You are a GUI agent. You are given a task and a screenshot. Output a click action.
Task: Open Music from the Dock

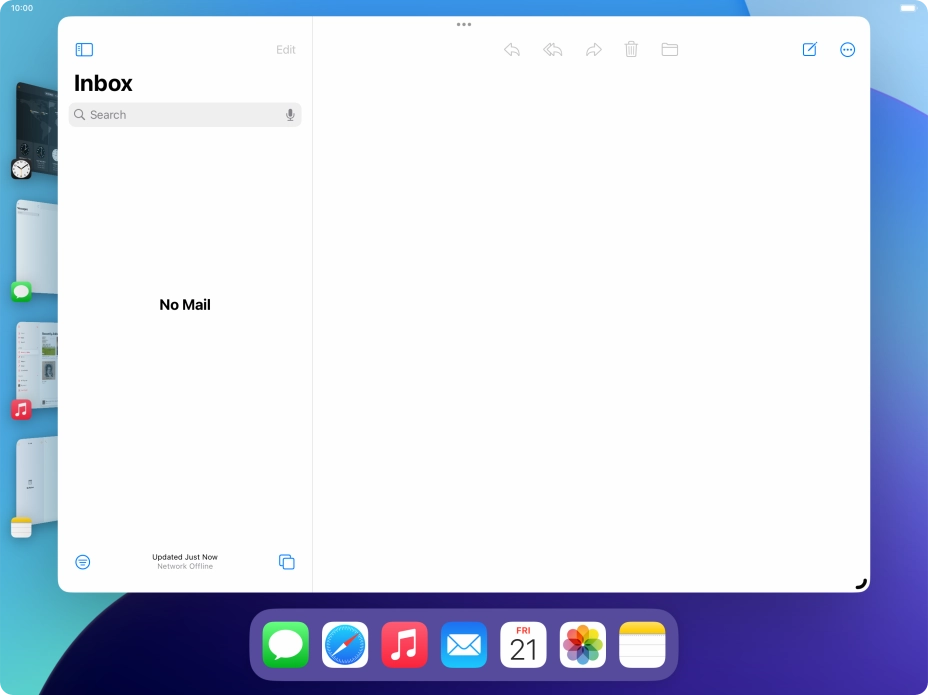pos(404,643)
